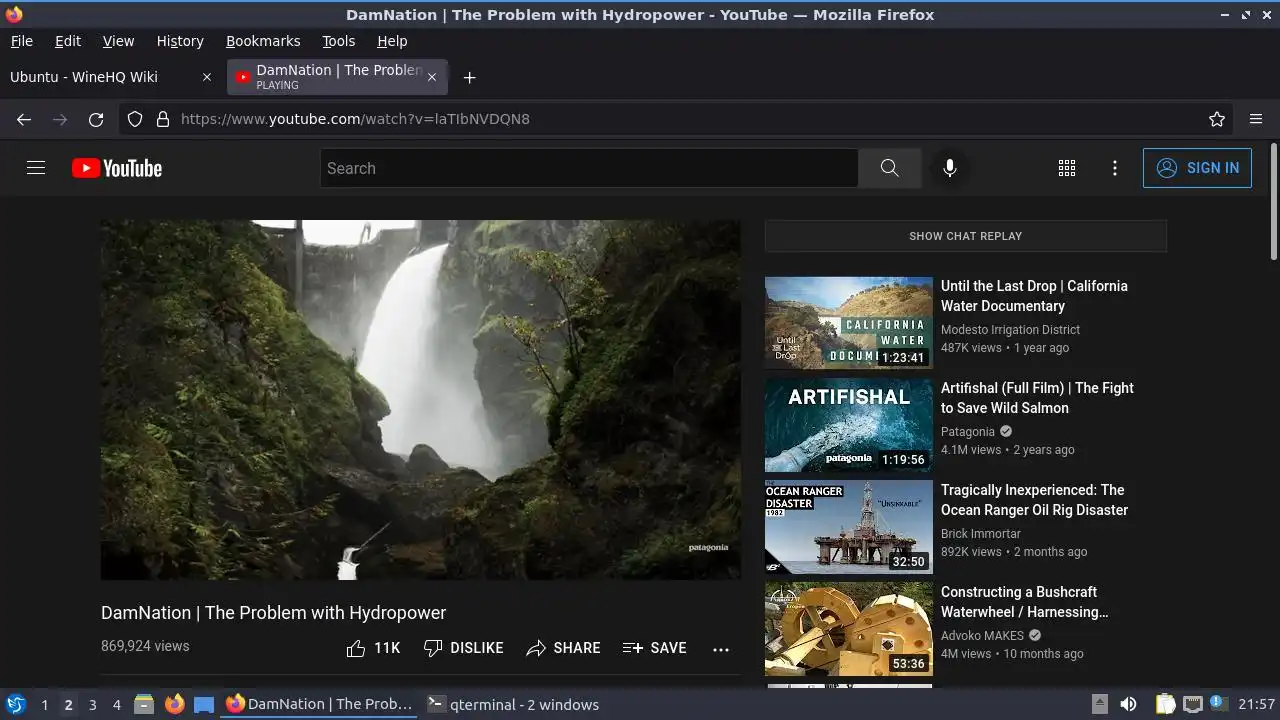Image resolution: width=1280 pixels, height=720 pixels.
Task: Open the Tools menu
Action: tap(339, 41)
